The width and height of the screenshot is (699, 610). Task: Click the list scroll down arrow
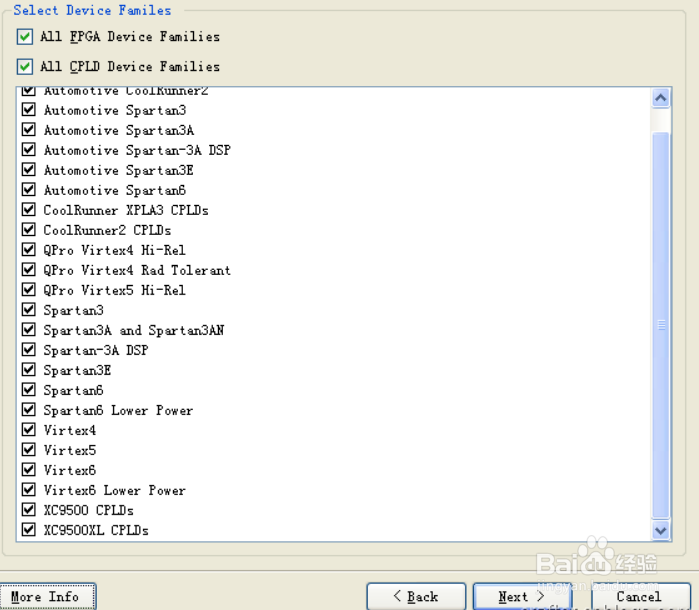661,531
